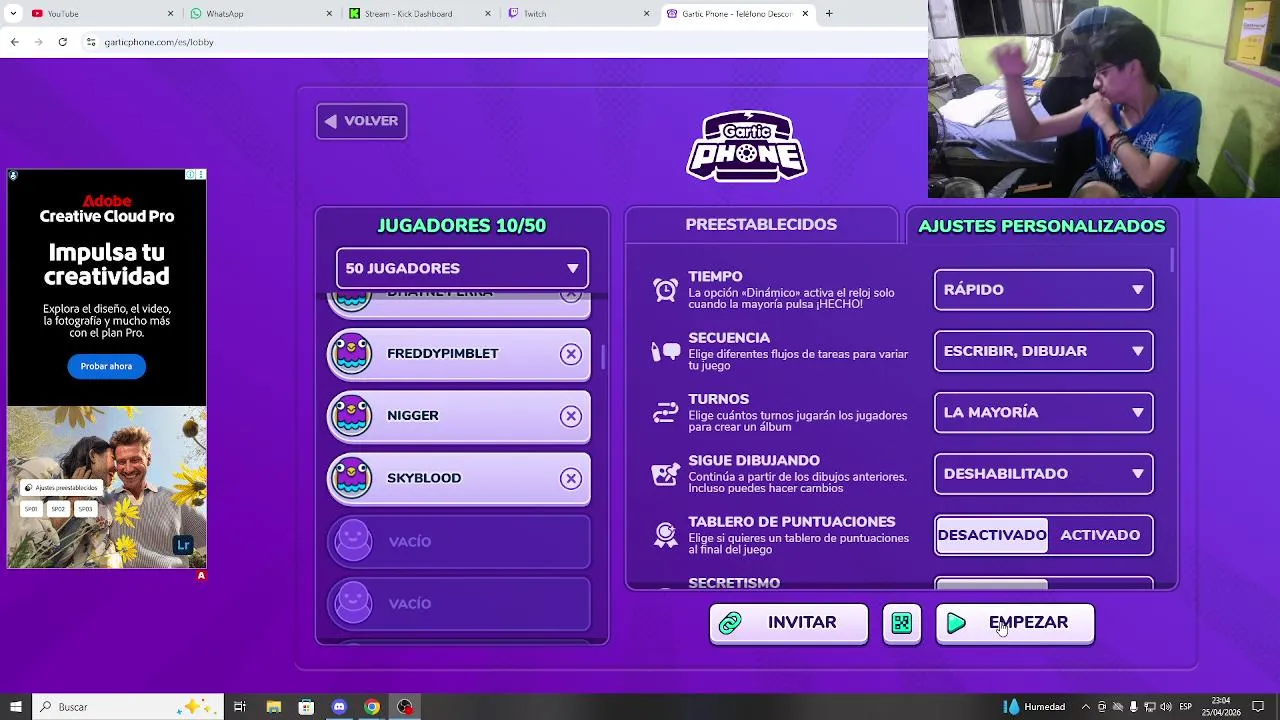Reload the Gartic Phone page
Image resolution: width=1280 pixels, height=720 pixels.
click(62, 42)
